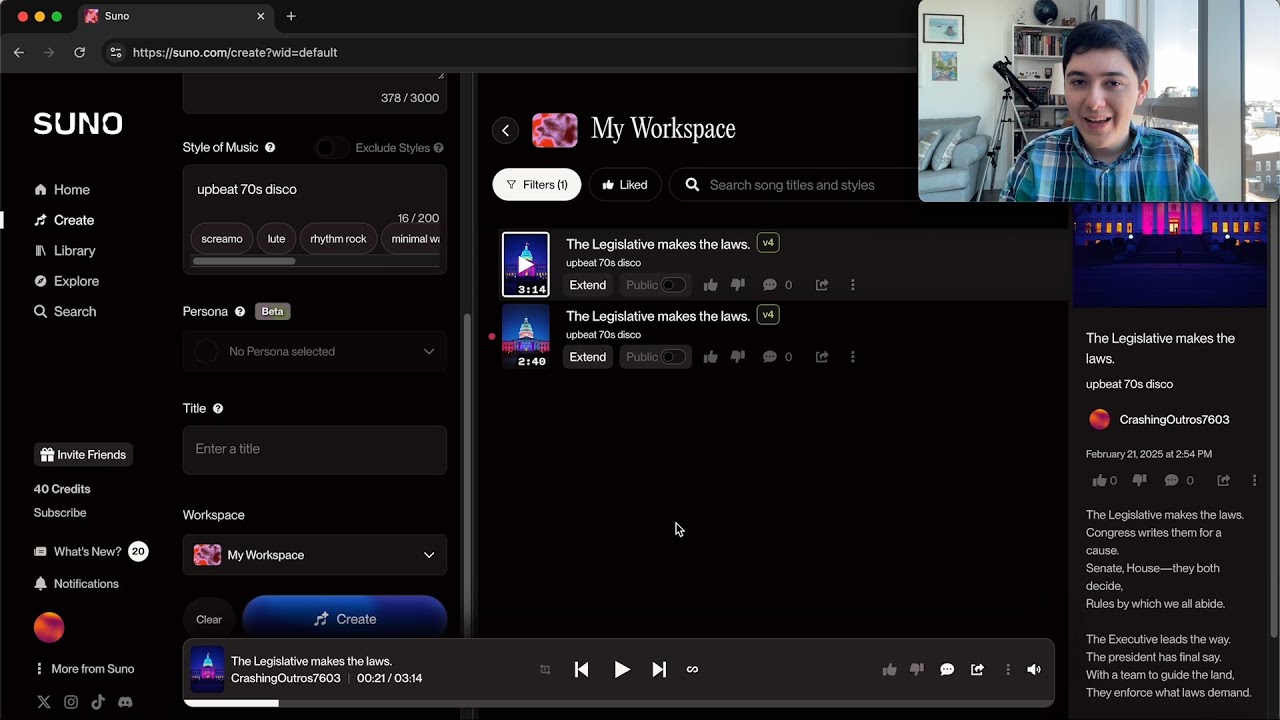Click the style tags horizontal scrollbar

244,261
